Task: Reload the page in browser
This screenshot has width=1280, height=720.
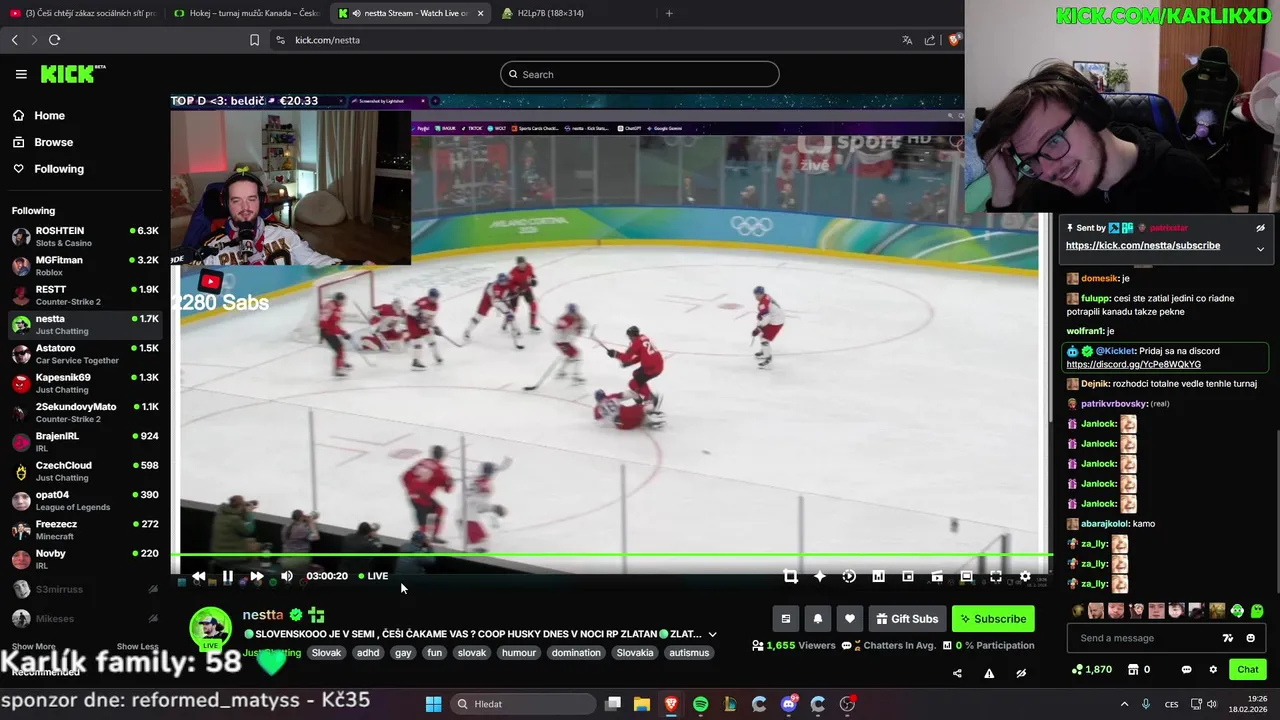Action: click(54, 40)
